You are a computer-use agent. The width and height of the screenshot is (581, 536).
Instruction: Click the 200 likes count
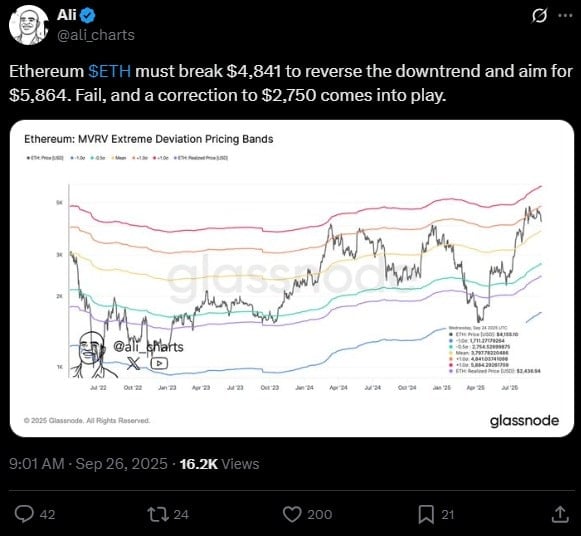coord(319,515)
